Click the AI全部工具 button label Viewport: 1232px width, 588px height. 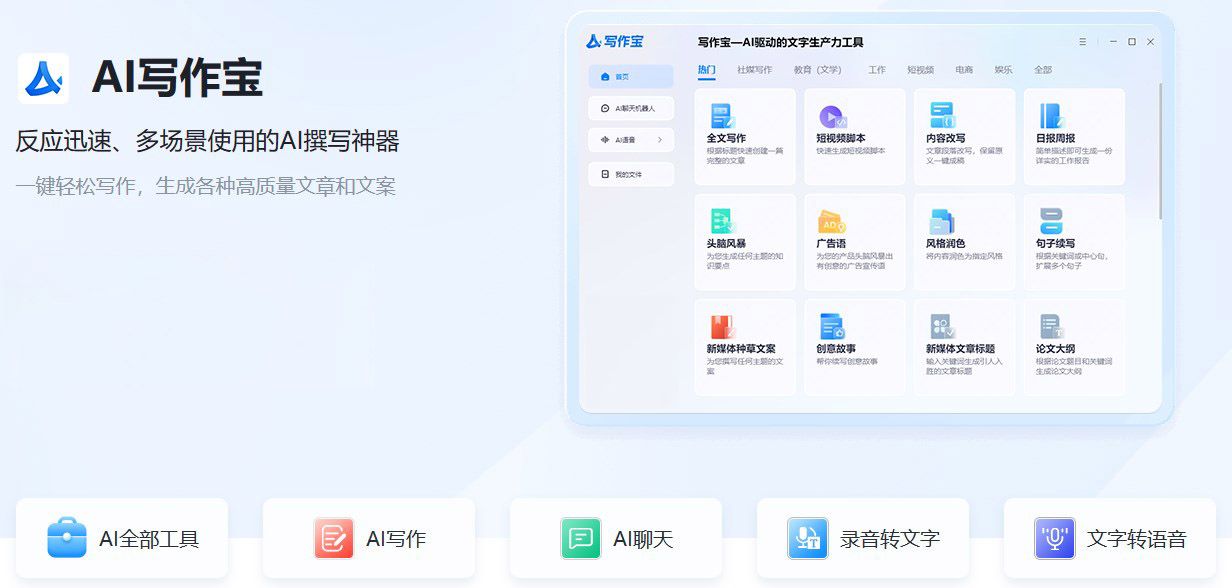(149, 539)
